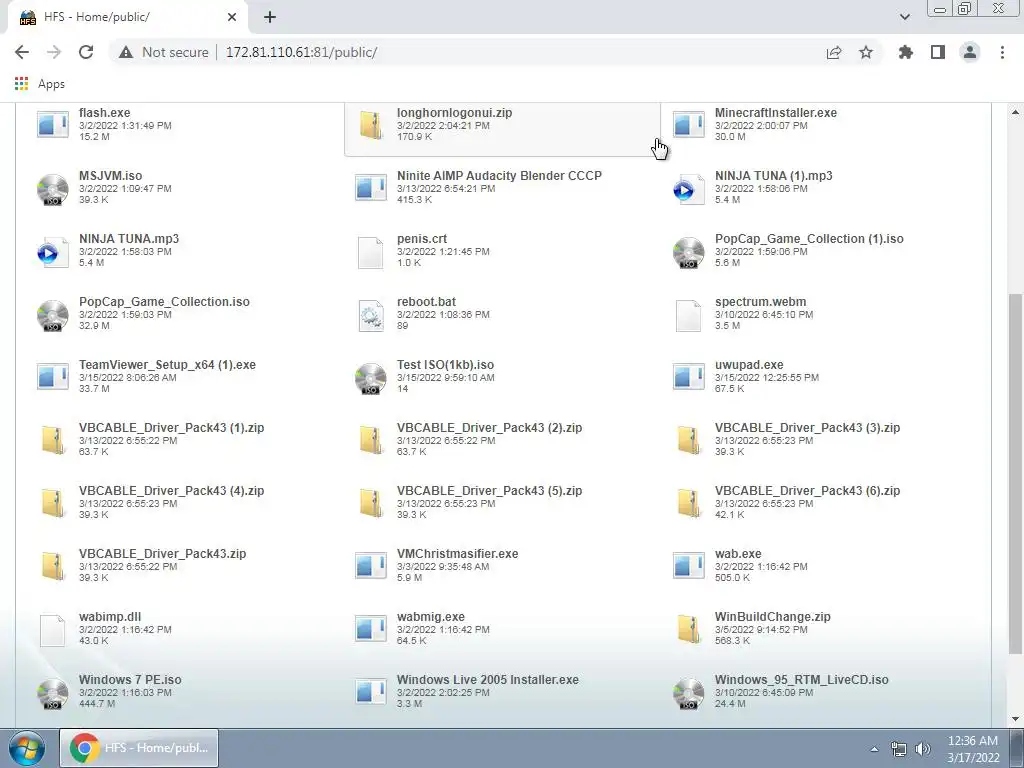This screenshot has width=1024, height=768.
Task: Click the Windows 7 PE.iso disc icon
Action: click(x=52, y=692)
